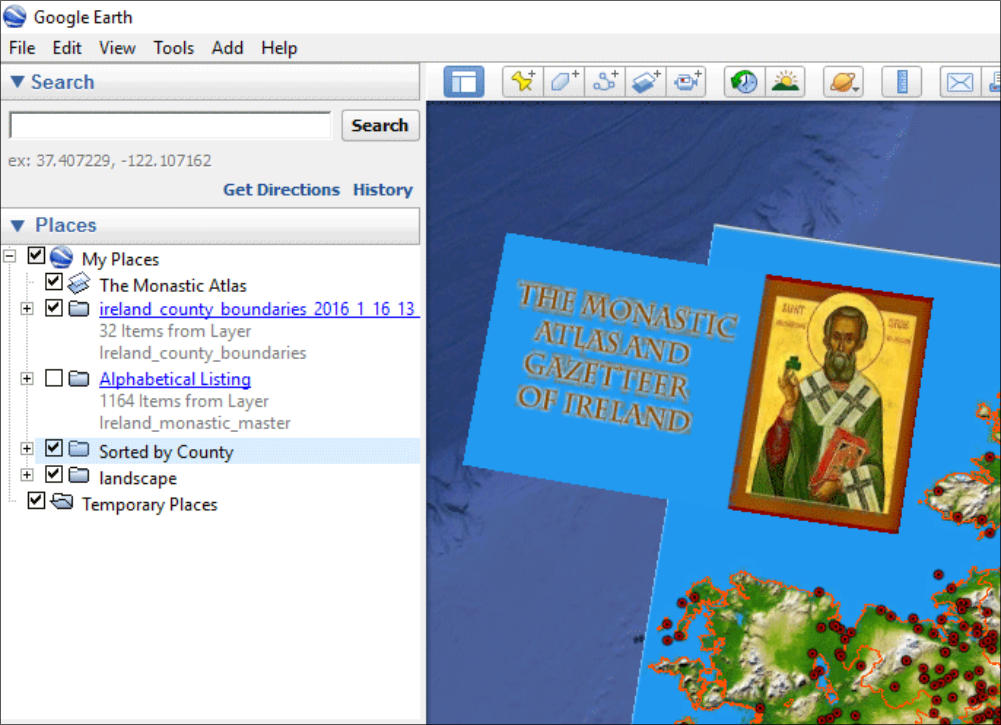
Task: Click the landscape folder icon
Action: pos(79,475)
